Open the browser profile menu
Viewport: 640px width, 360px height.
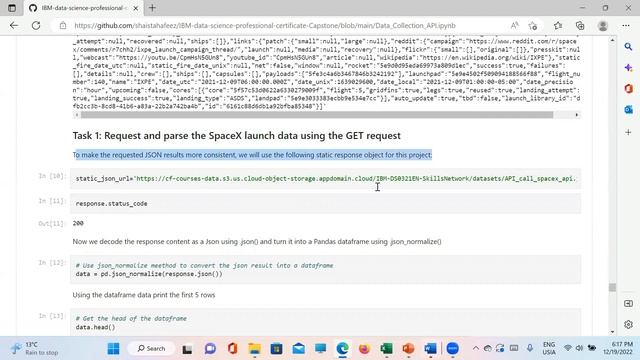[x=602, y=26]
